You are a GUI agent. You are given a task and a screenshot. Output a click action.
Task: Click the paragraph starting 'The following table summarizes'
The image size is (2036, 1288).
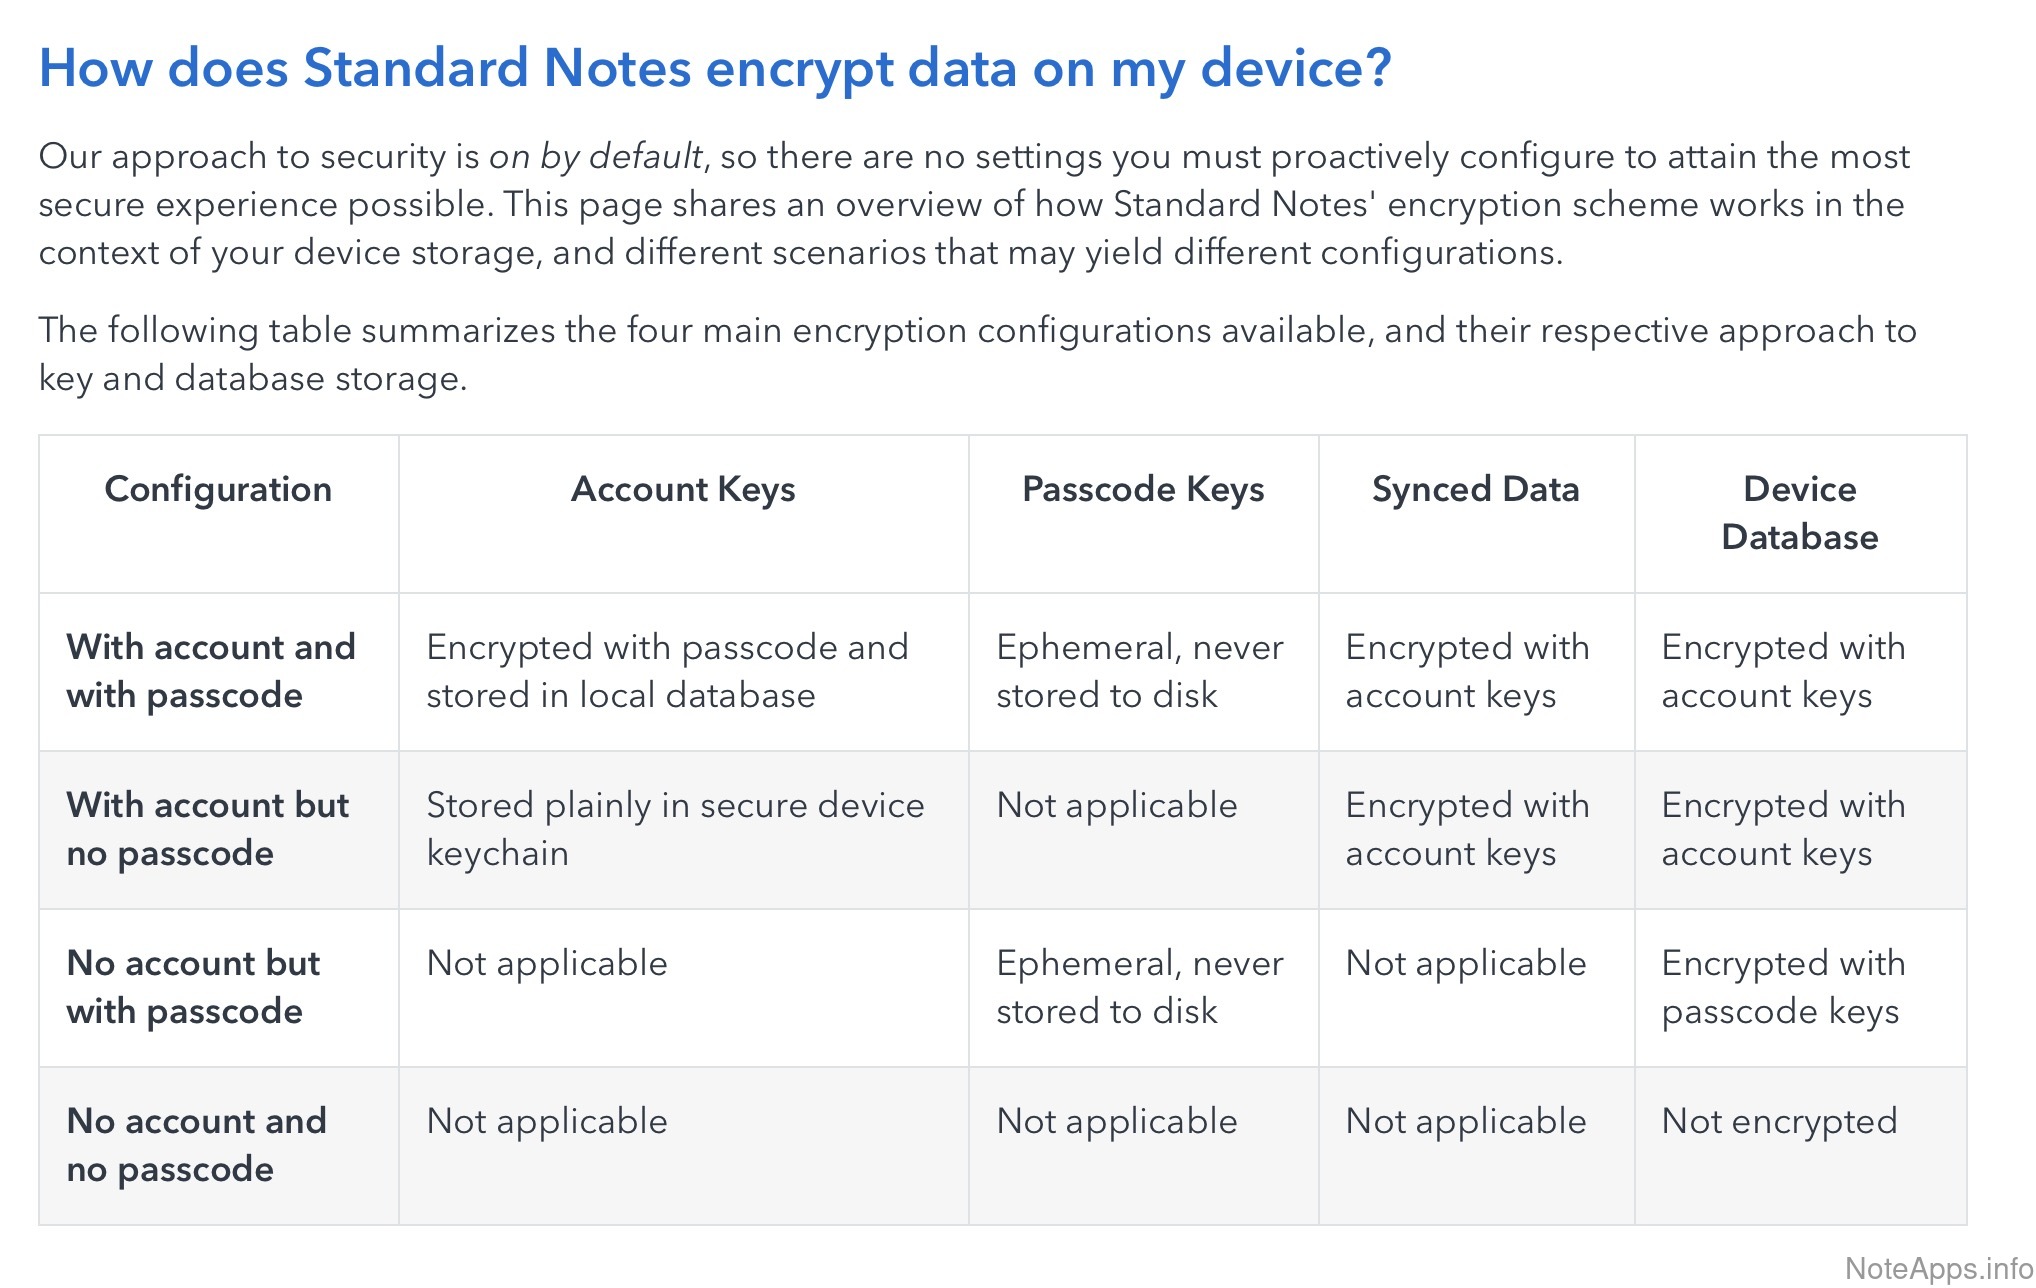tap(977, 354)
